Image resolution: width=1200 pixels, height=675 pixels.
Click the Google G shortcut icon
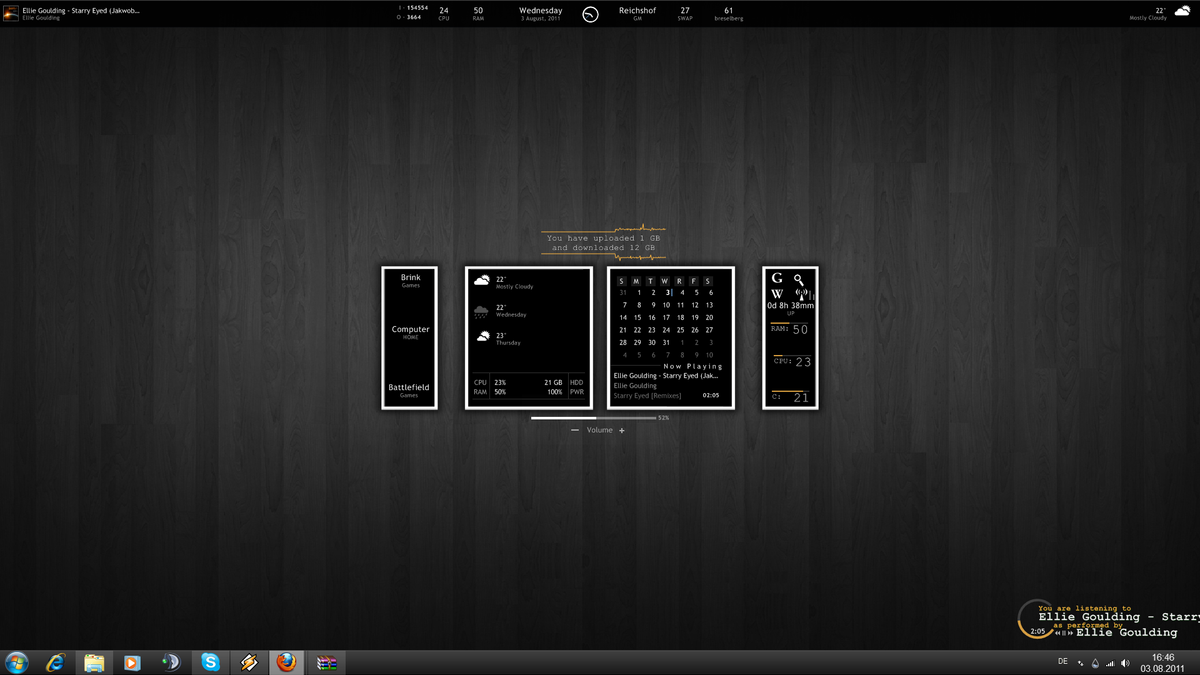tap(777, 279)
